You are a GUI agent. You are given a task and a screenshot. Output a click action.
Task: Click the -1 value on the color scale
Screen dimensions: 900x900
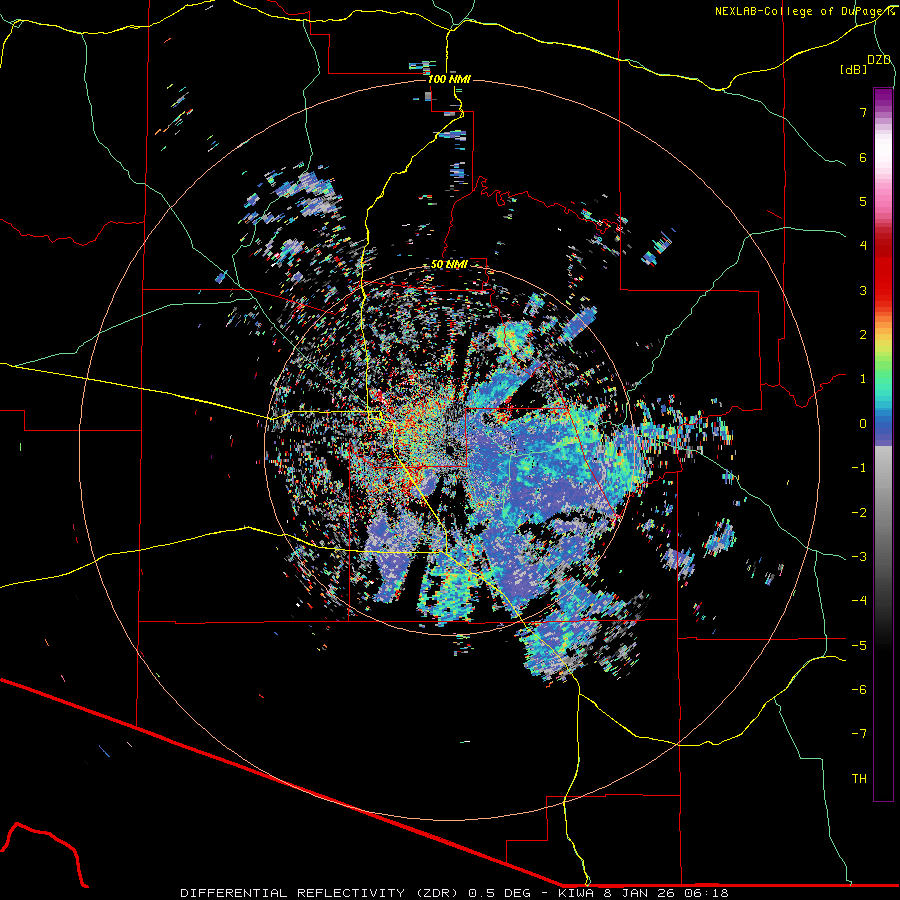point(859,468)
